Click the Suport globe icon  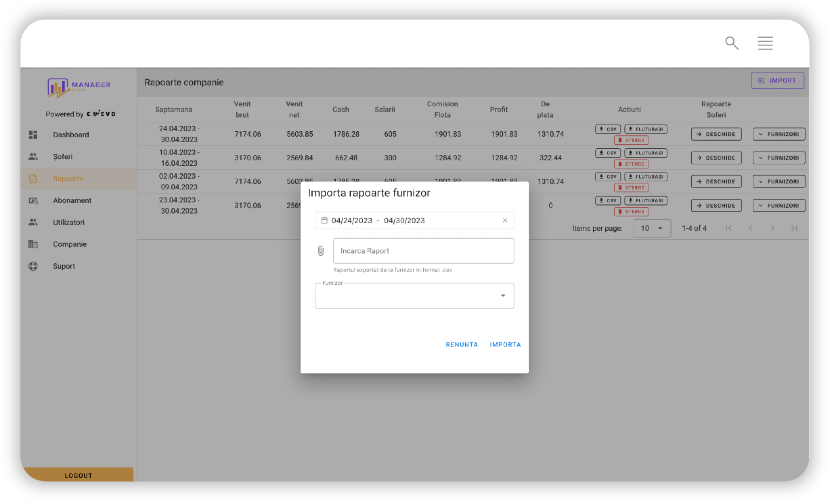click(x=33, y=266)
